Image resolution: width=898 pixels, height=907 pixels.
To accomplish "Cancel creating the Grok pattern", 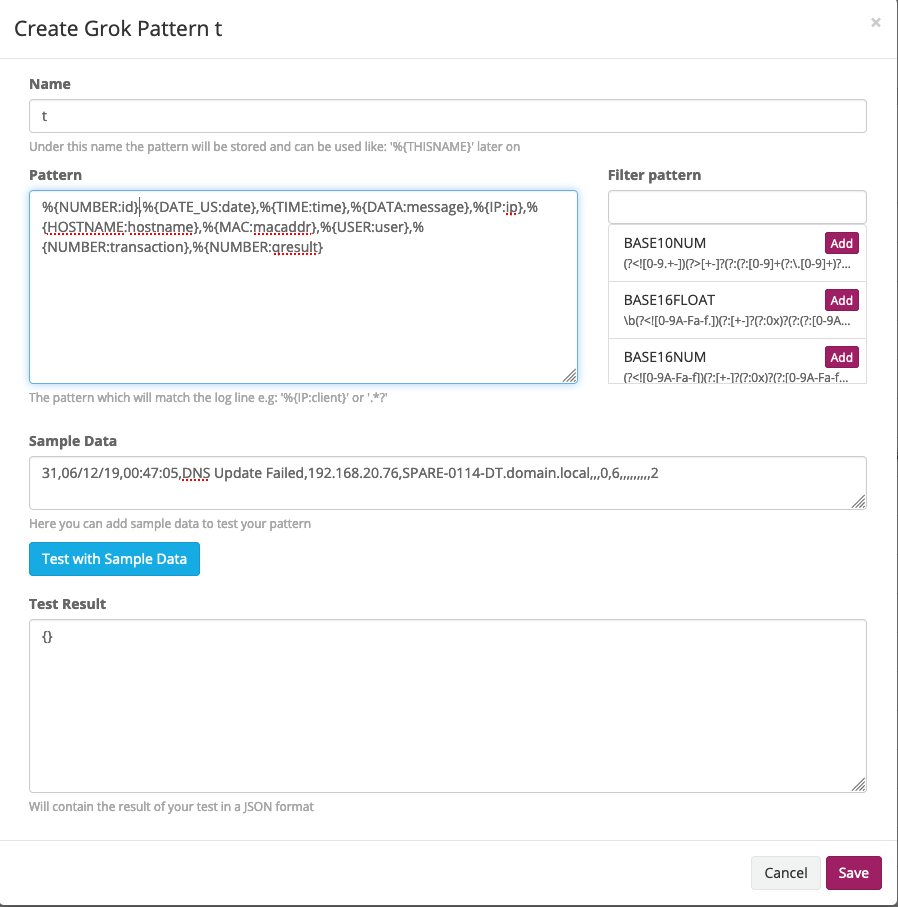I will [785, 872].
